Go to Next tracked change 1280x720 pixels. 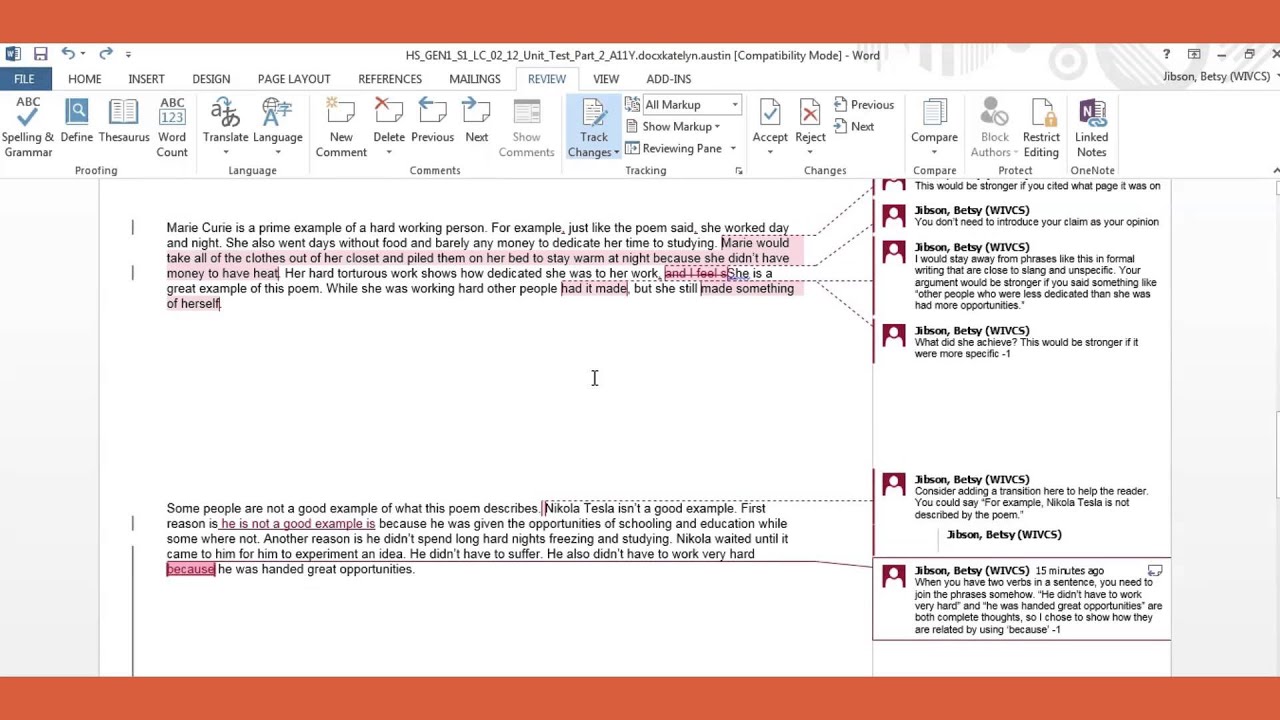(854, 127)
